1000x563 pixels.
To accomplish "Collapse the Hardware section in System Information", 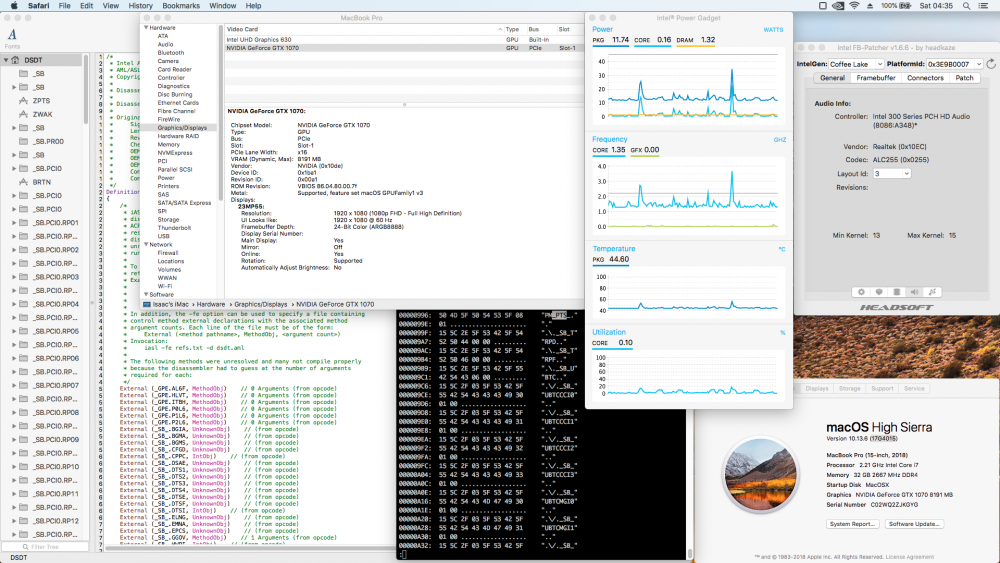I will click(146, 28).
